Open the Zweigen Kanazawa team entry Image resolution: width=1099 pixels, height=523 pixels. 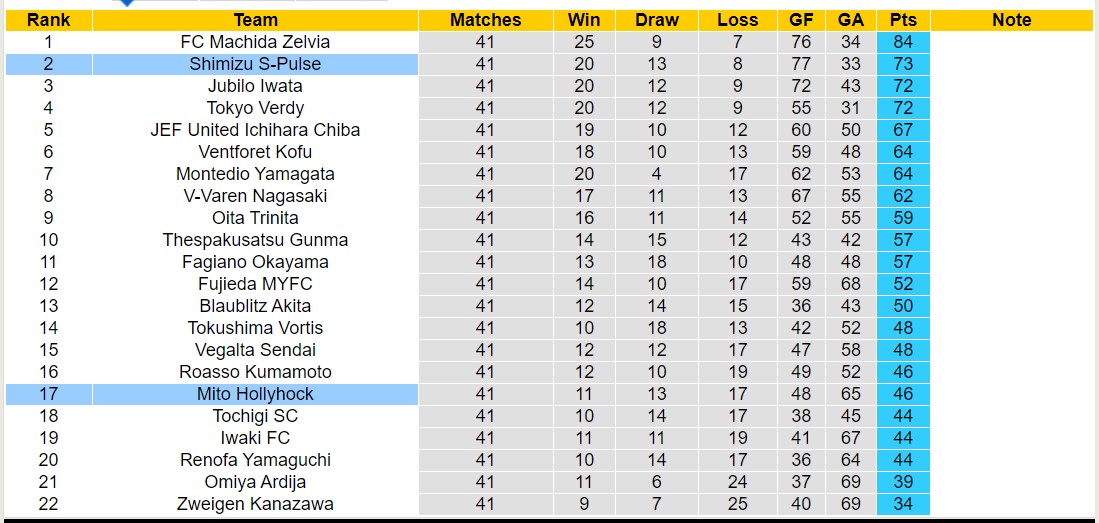[x=255, y=504]
